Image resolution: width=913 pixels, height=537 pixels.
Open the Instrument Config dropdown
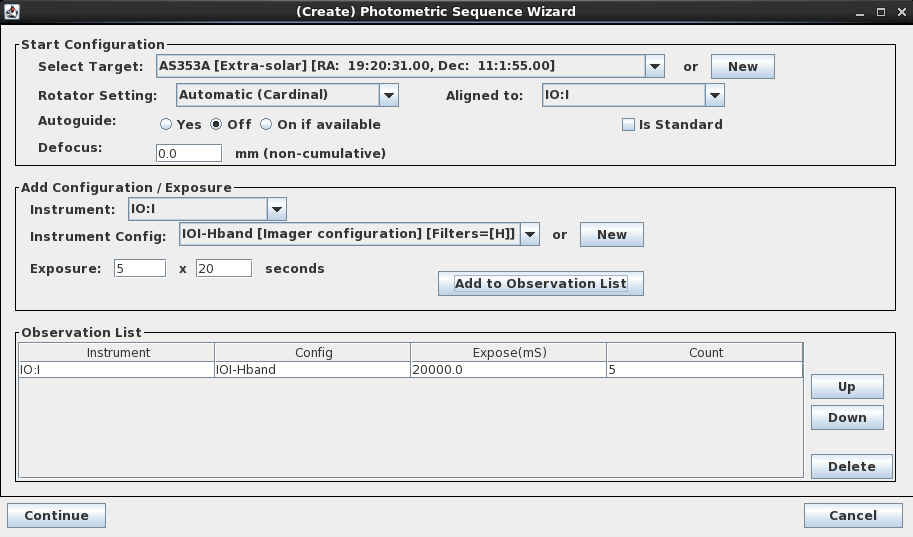530,234
